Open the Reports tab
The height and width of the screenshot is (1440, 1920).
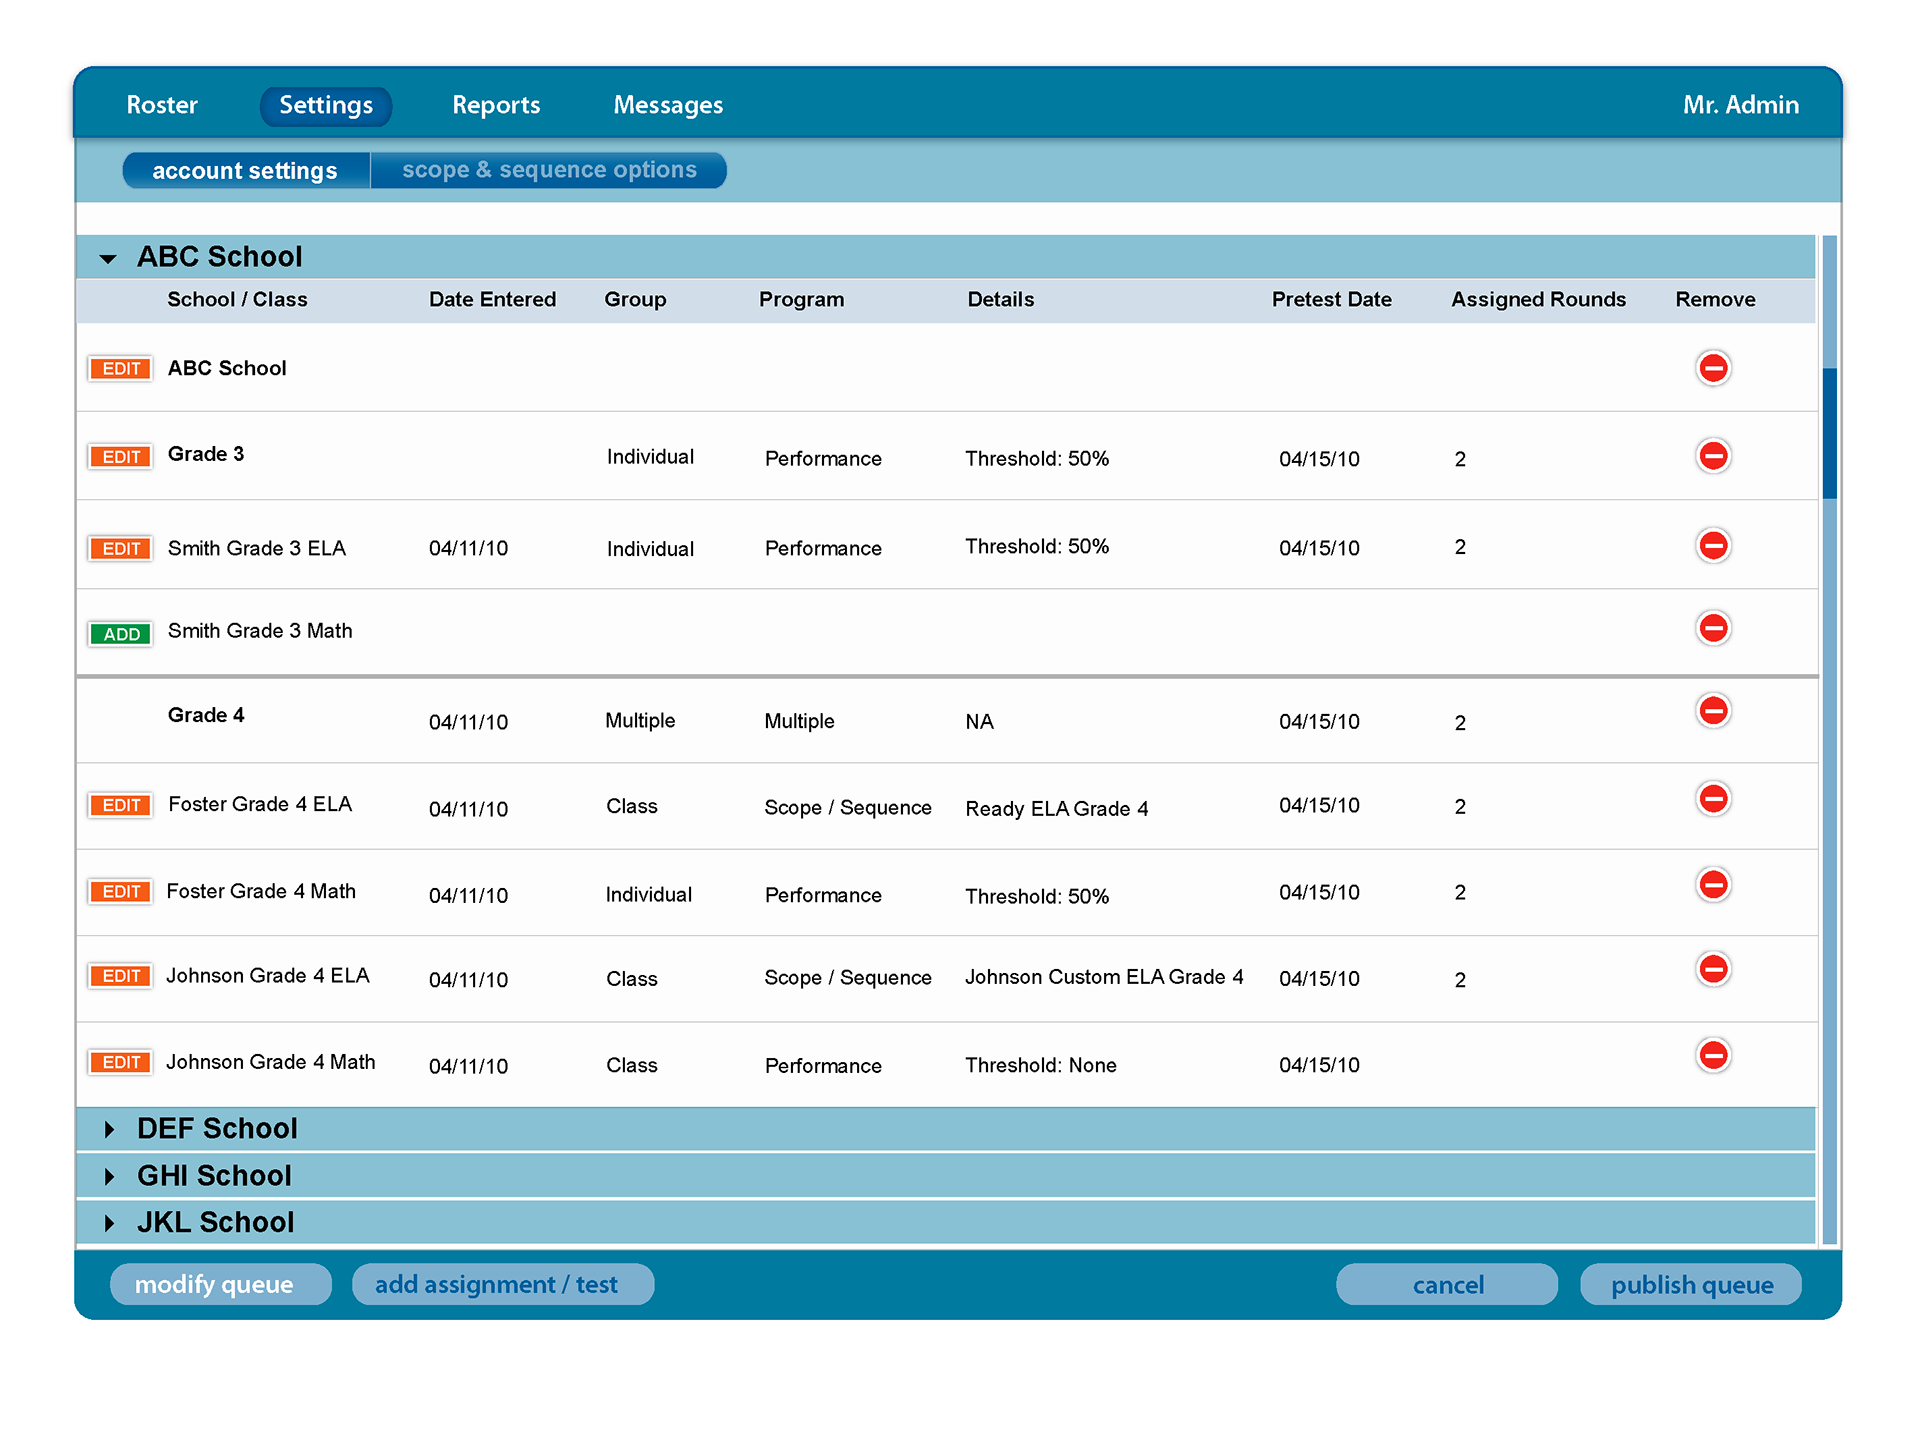click(496, 105)
